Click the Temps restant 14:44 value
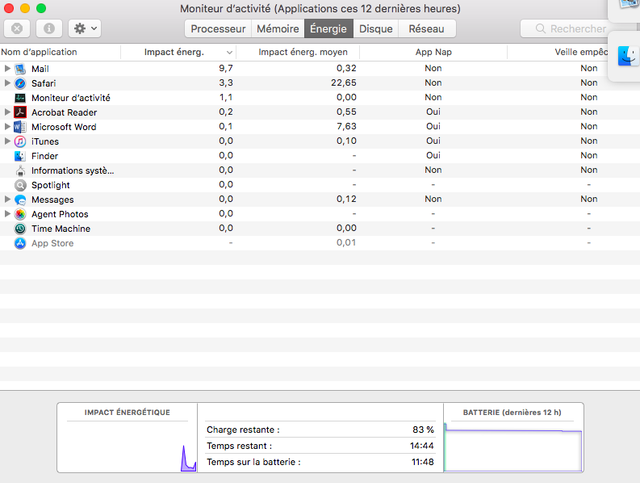This screenshot has width=640, height=483. (422, 446)
